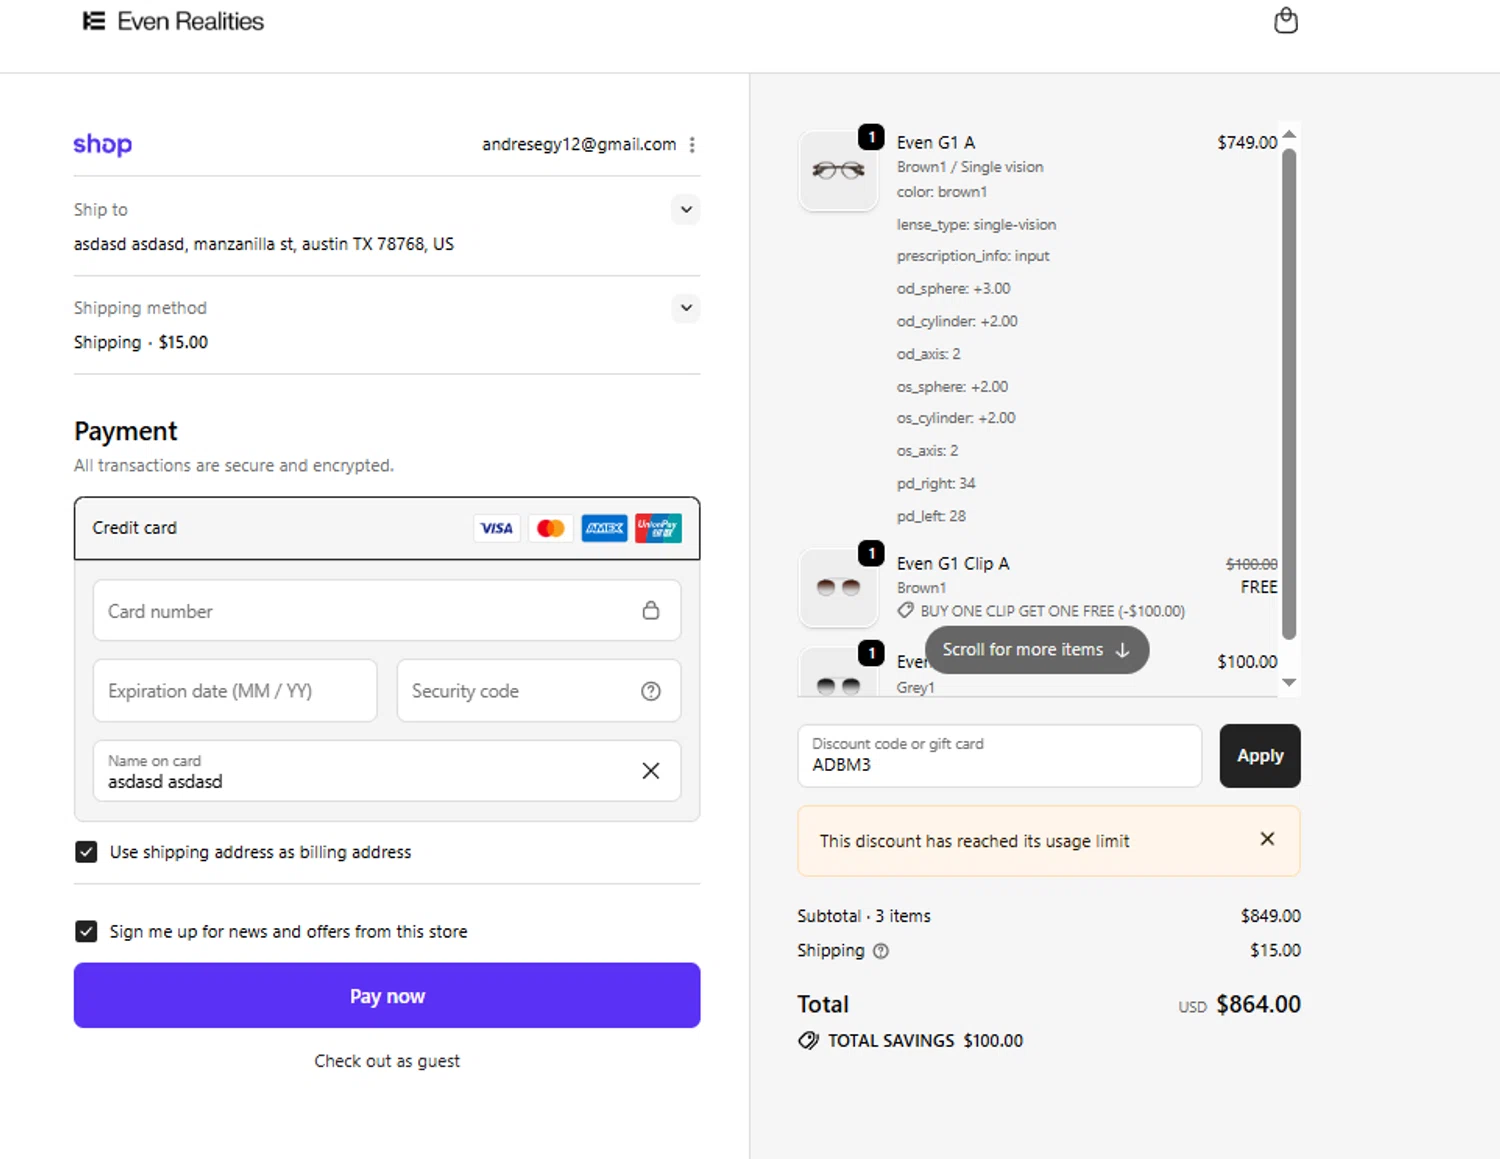The width and height of the screenshot is (1500, 1159).
Task: Click the lense_type: single-vision line
Action: click(976, 225)
